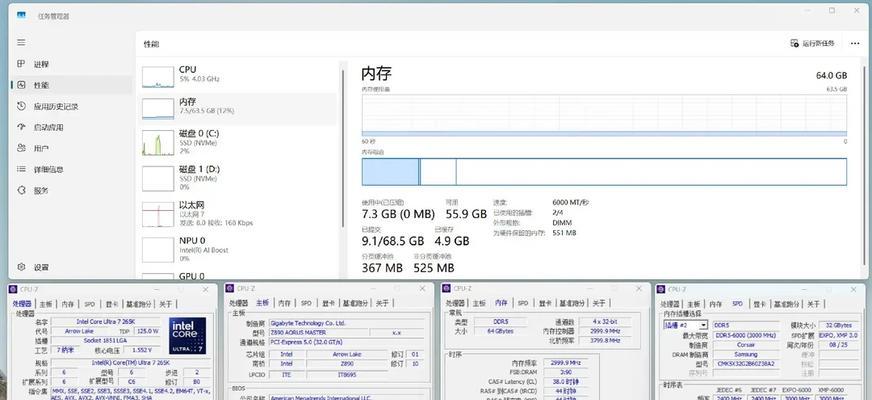The width and height of the screenshot is (872, 400).
Task: Click the "1.552 V" core voltage value
Action: [141, 350]
